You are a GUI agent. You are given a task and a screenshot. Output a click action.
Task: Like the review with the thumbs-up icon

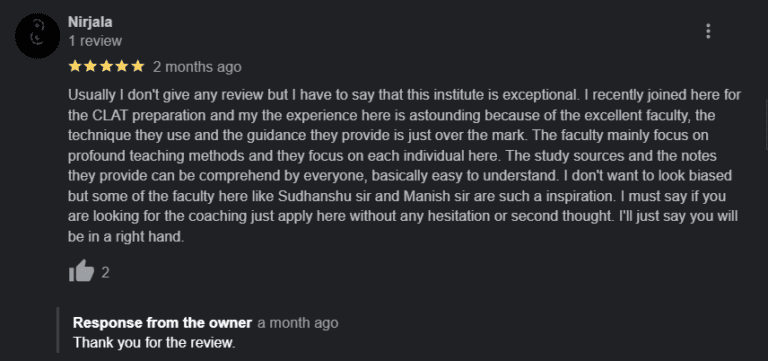[x=81, y=271]
